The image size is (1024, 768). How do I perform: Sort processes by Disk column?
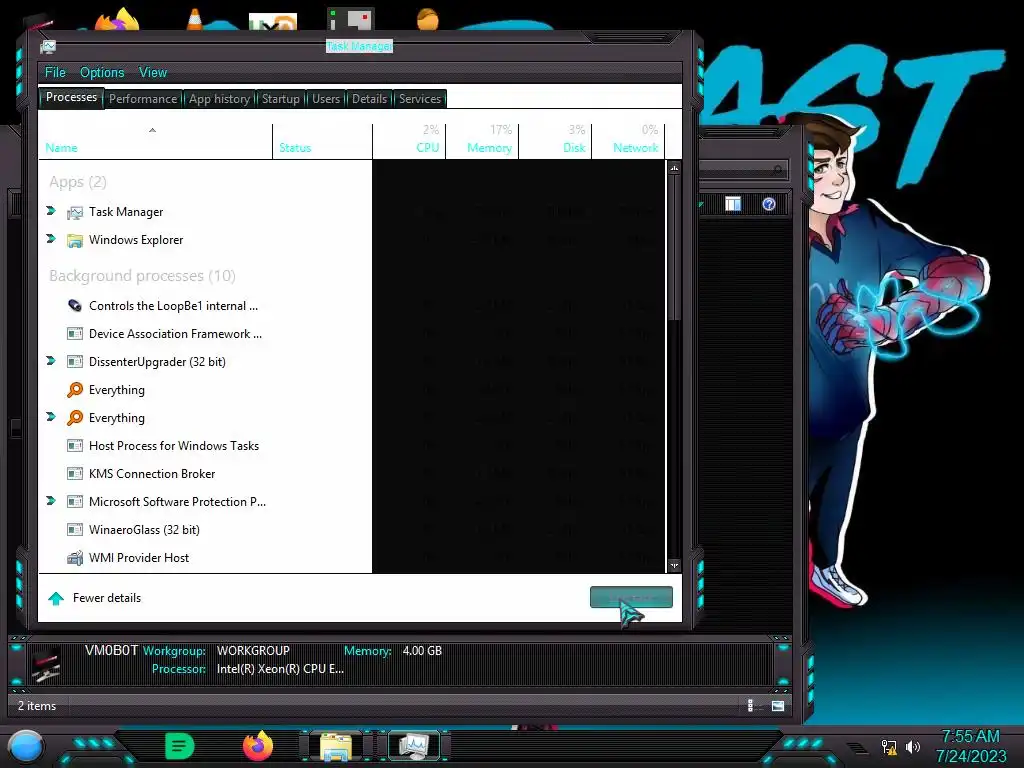coord(555,141)
